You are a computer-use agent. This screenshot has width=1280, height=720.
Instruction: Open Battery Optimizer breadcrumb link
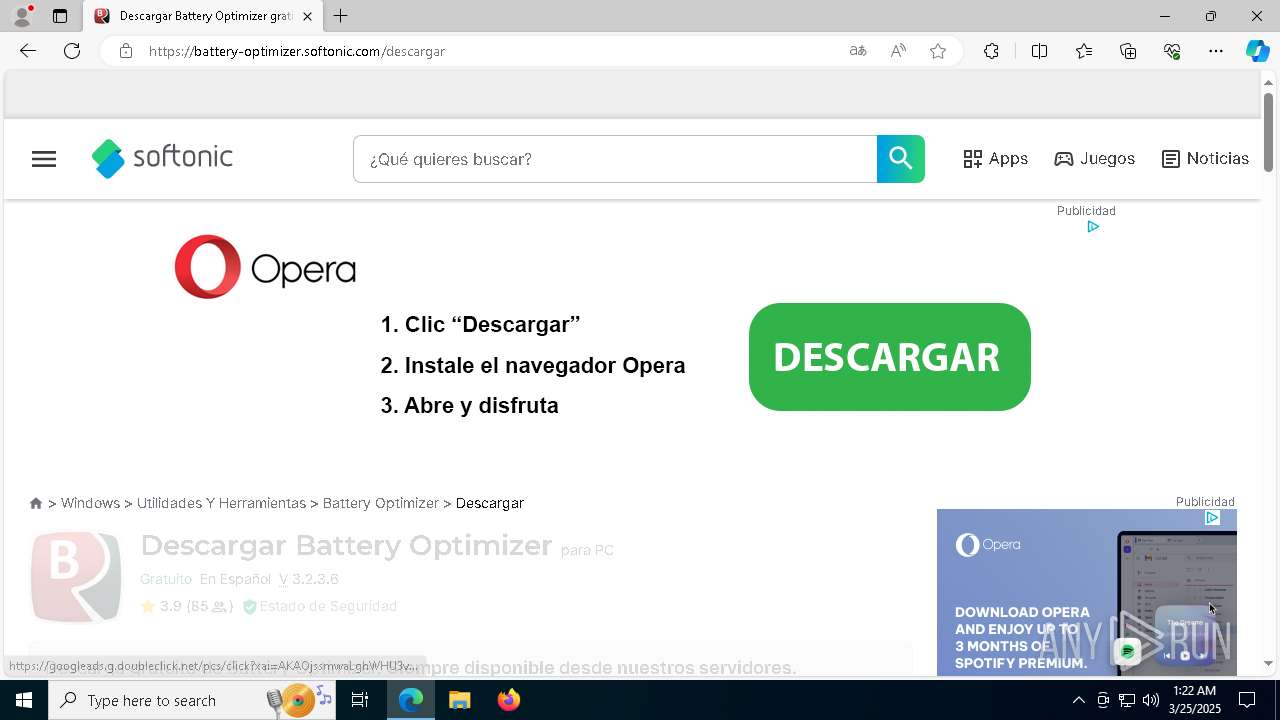[380, 503]
